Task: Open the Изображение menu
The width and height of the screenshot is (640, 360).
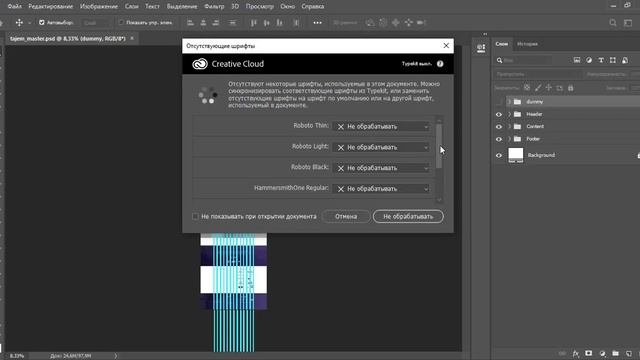Action: pos(99,7)
